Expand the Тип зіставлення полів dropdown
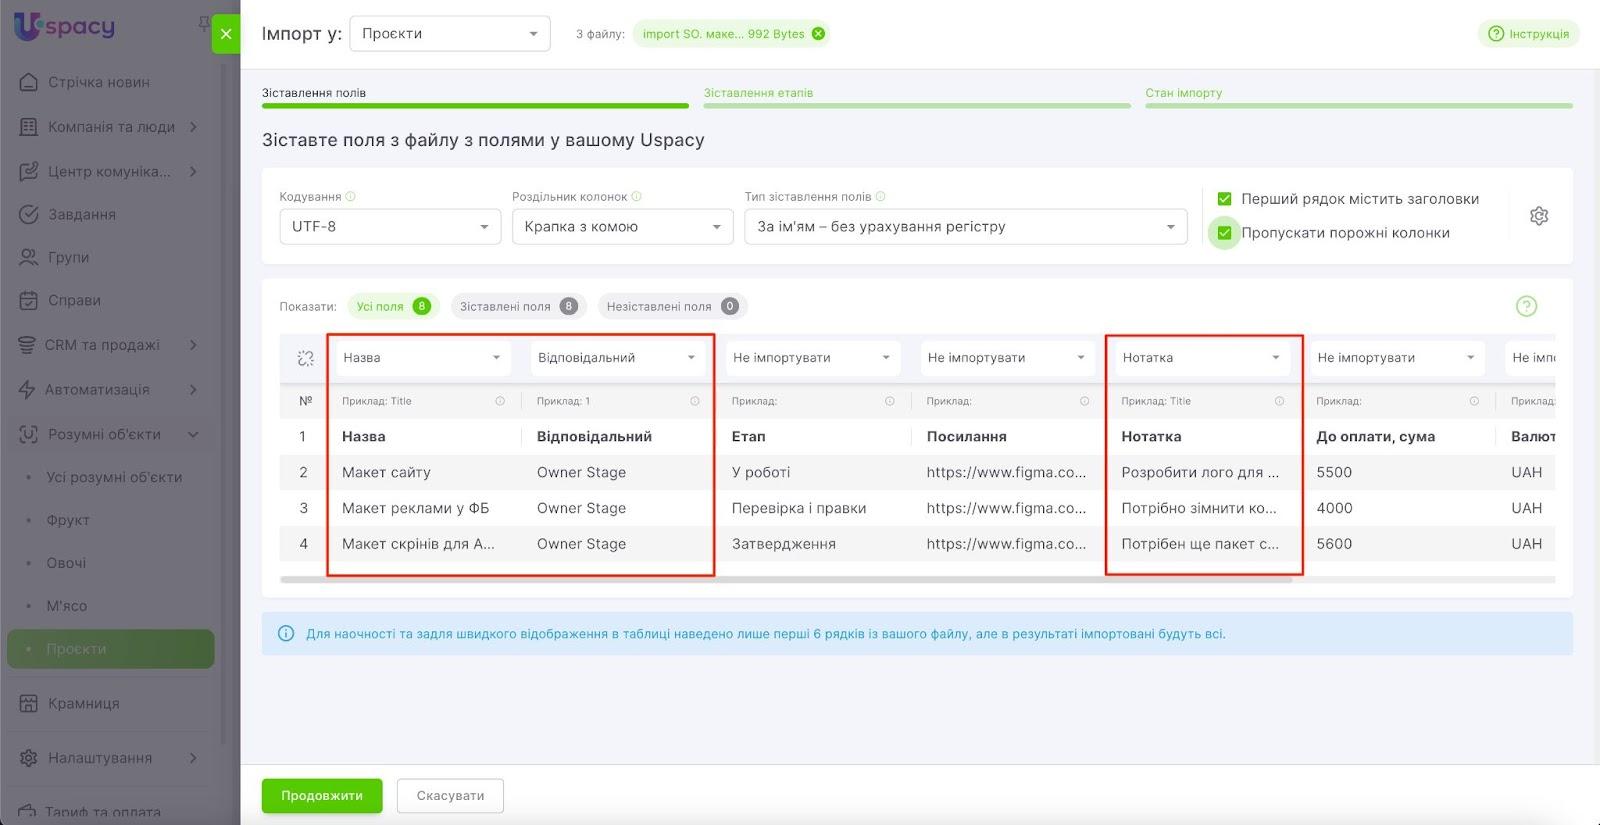Screen dimensions: 1600x825 (965, 227)
